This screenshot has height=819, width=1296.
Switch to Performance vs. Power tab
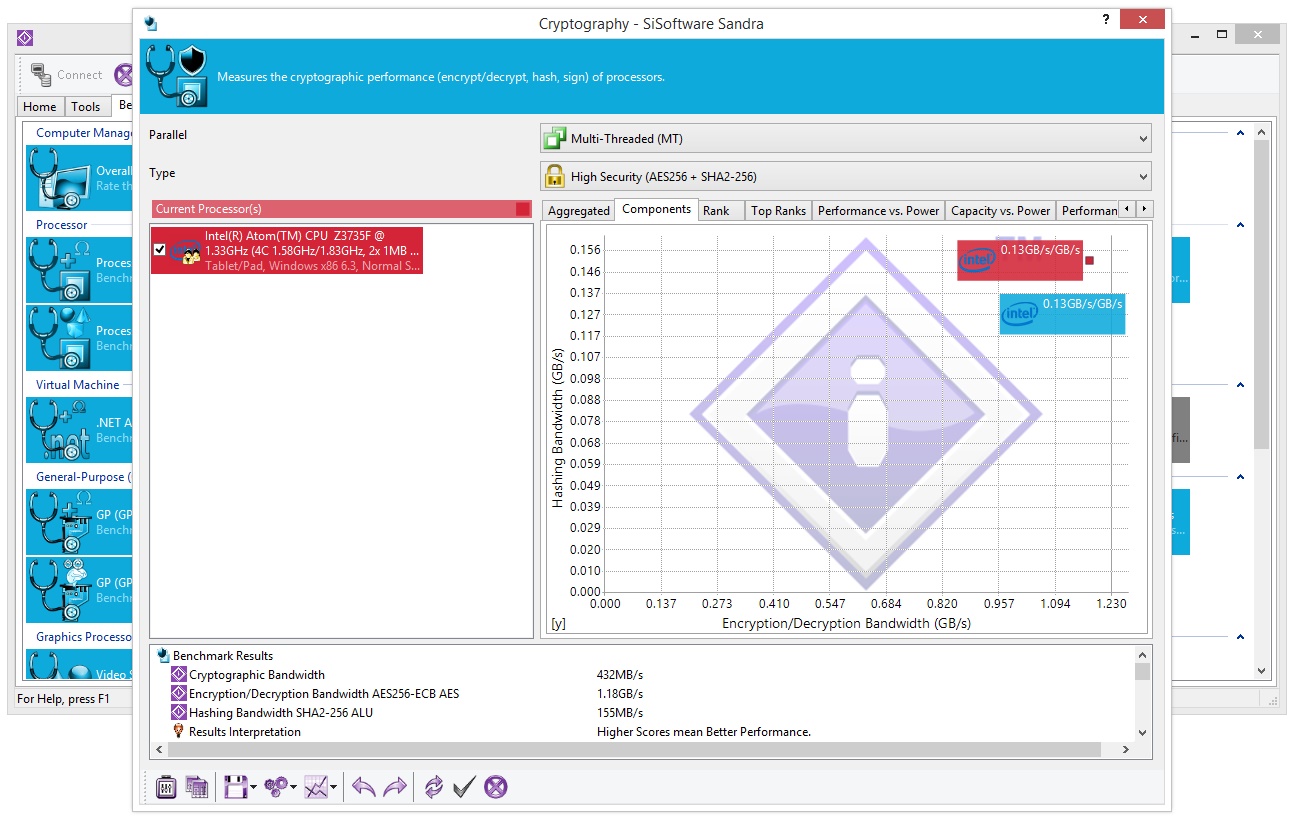coord(879,210)
